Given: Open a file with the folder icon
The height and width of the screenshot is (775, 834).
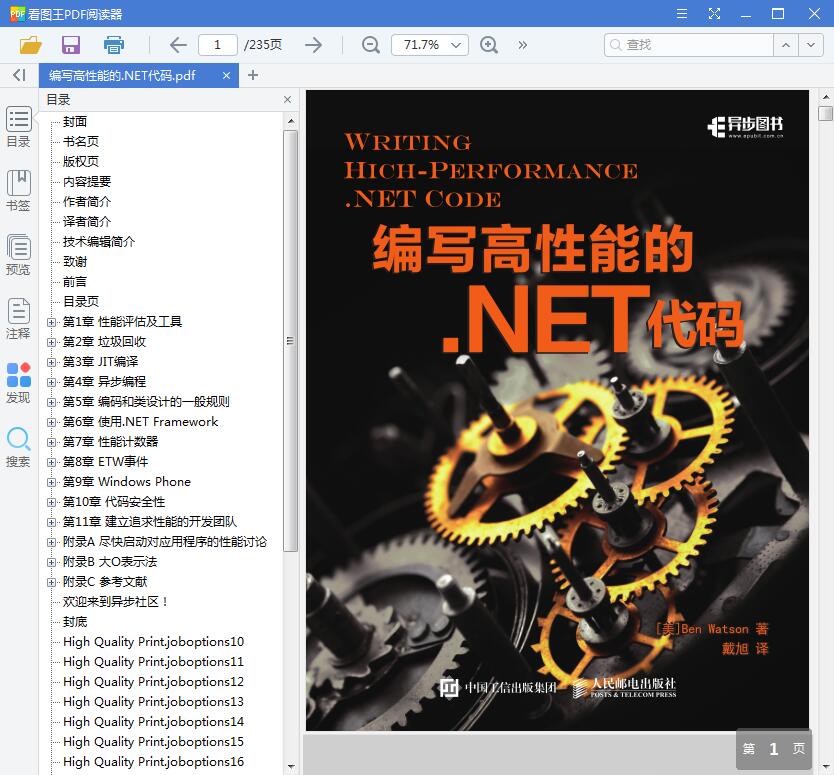Looking at the screenshot, I should (x=30, y=45).
